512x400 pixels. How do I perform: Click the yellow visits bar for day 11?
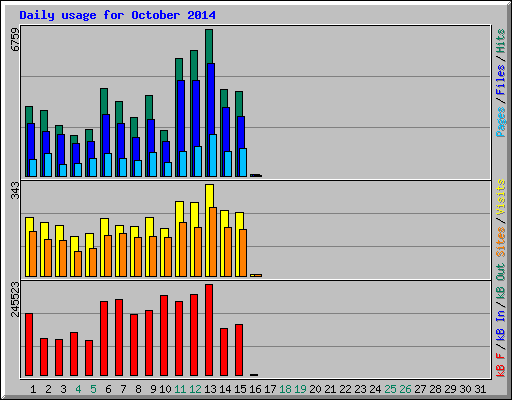point(179,212)
